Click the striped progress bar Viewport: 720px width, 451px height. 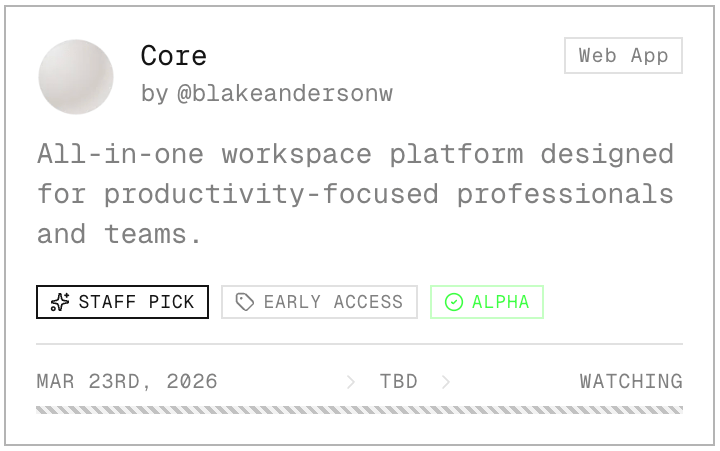click(x=360, y=409)
